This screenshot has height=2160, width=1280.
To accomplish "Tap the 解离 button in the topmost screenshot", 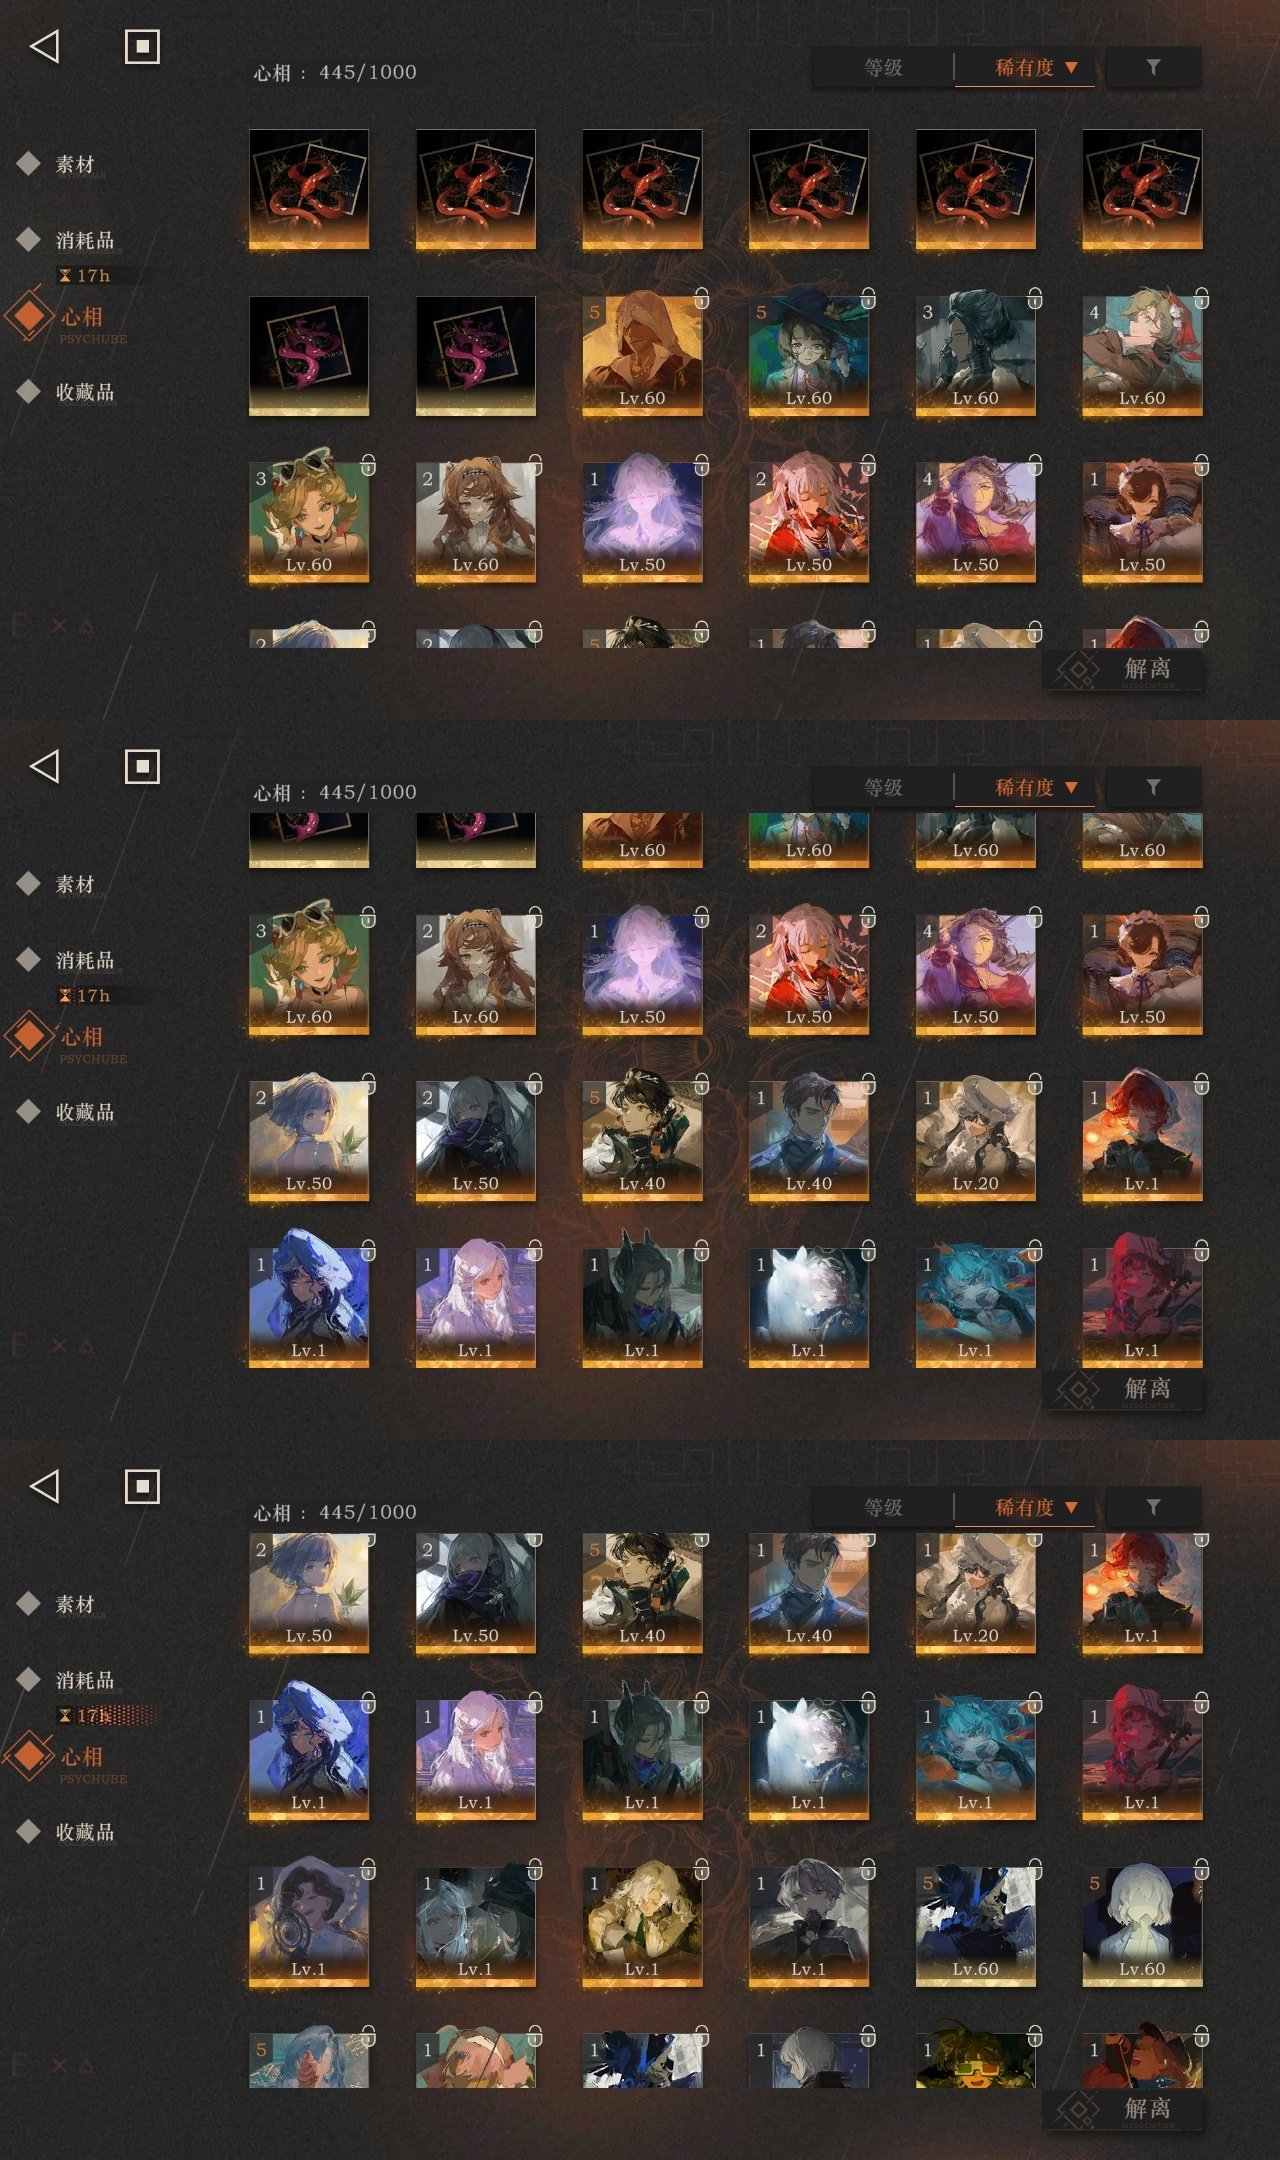I will [x=1122, y=669].
